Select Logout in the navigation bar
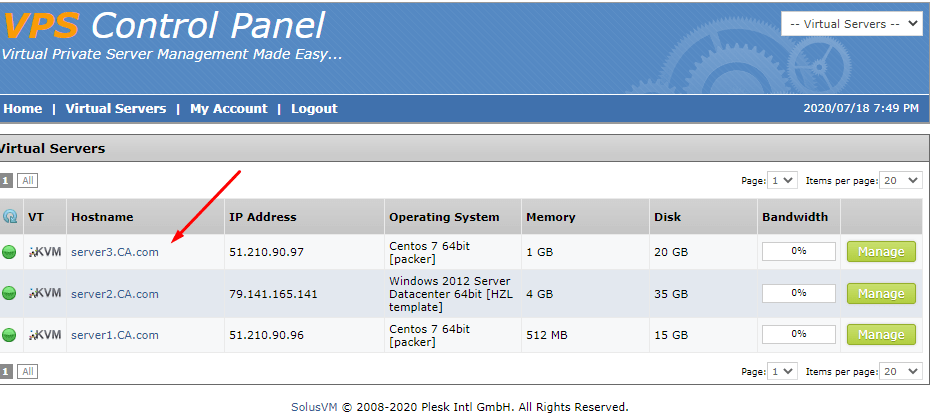This screenshot has height=419, width=930. (x=314, y=109)
